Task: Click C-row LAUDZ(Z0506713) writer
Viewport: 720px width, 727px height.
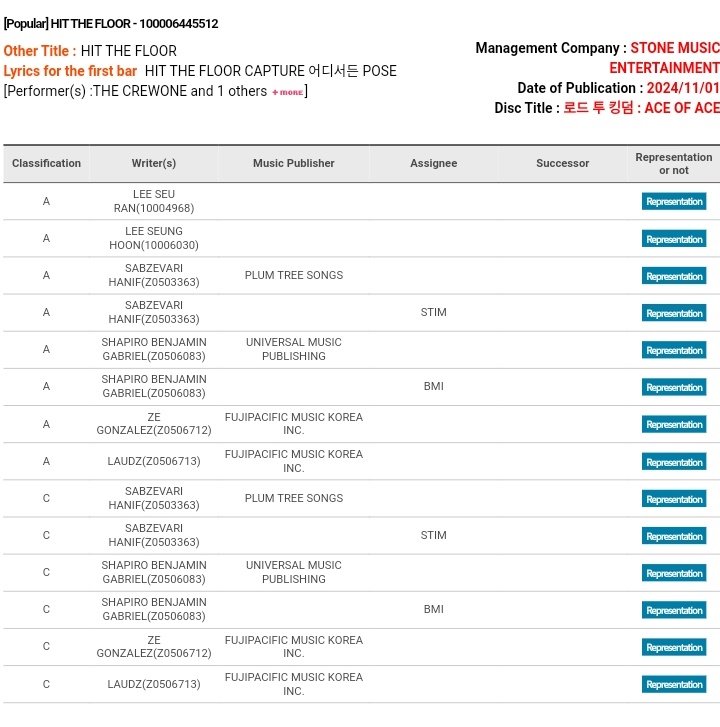Action: [x=154, y=684]
